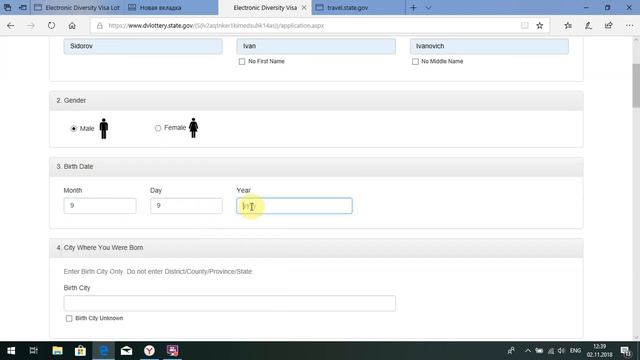The width and height of the screenshot is (640, 360).
Task: Select the active Electronic Diversity Visa tab
Action: pyautogui.click(x=264, y=7)
